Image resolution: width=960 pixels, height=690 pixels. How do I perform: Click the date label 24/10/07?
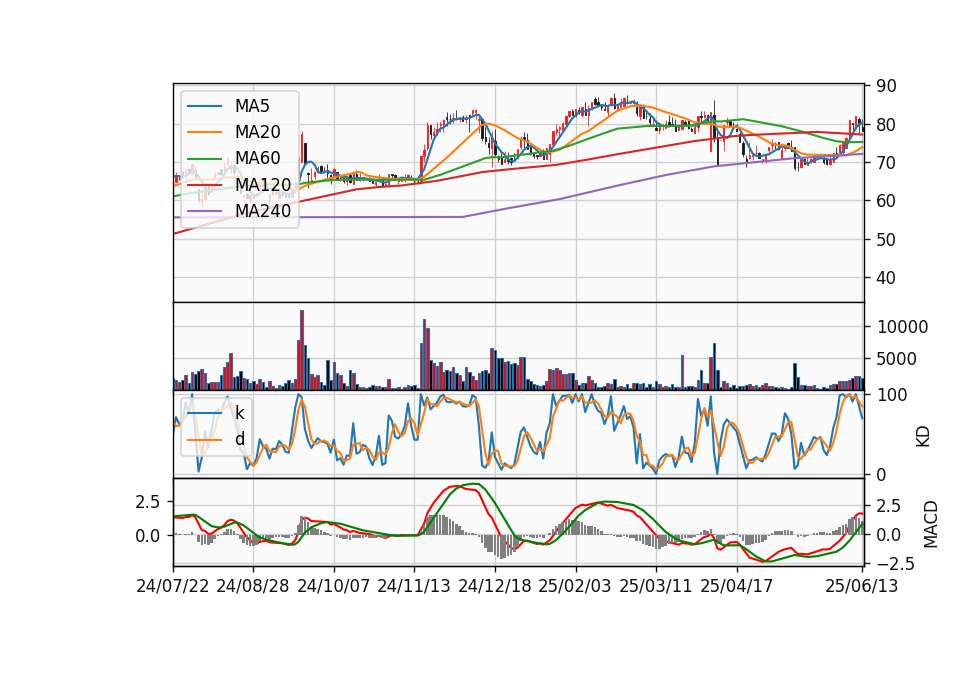pyautogui.click(x=334, y=586)
